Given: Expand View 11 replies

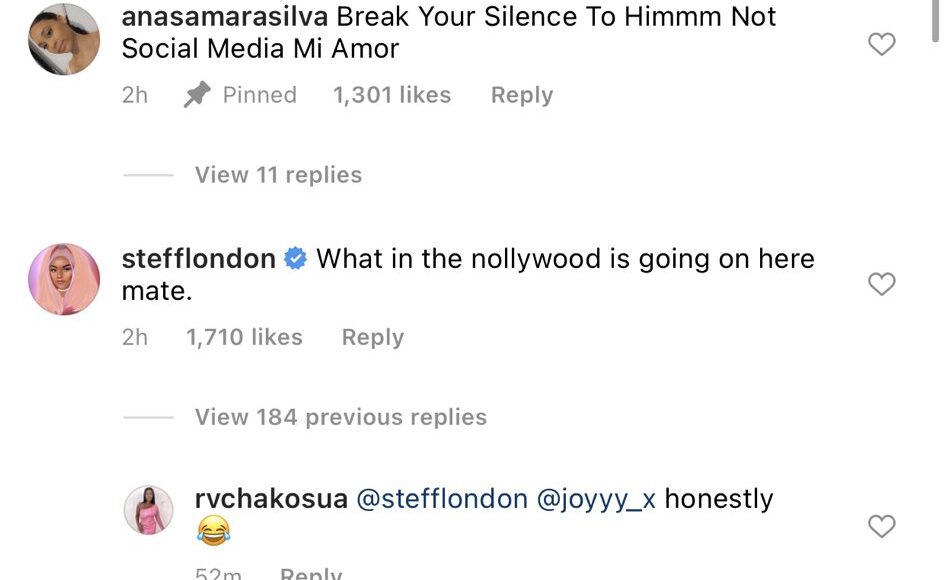Looking at the screenshot, I should [x=278, y=175].
